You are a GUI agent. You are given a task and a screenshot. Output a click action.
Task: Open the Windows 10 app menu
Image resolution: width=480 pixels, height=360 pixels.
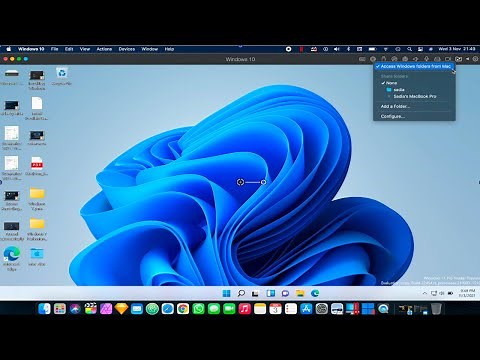point(31,49)
